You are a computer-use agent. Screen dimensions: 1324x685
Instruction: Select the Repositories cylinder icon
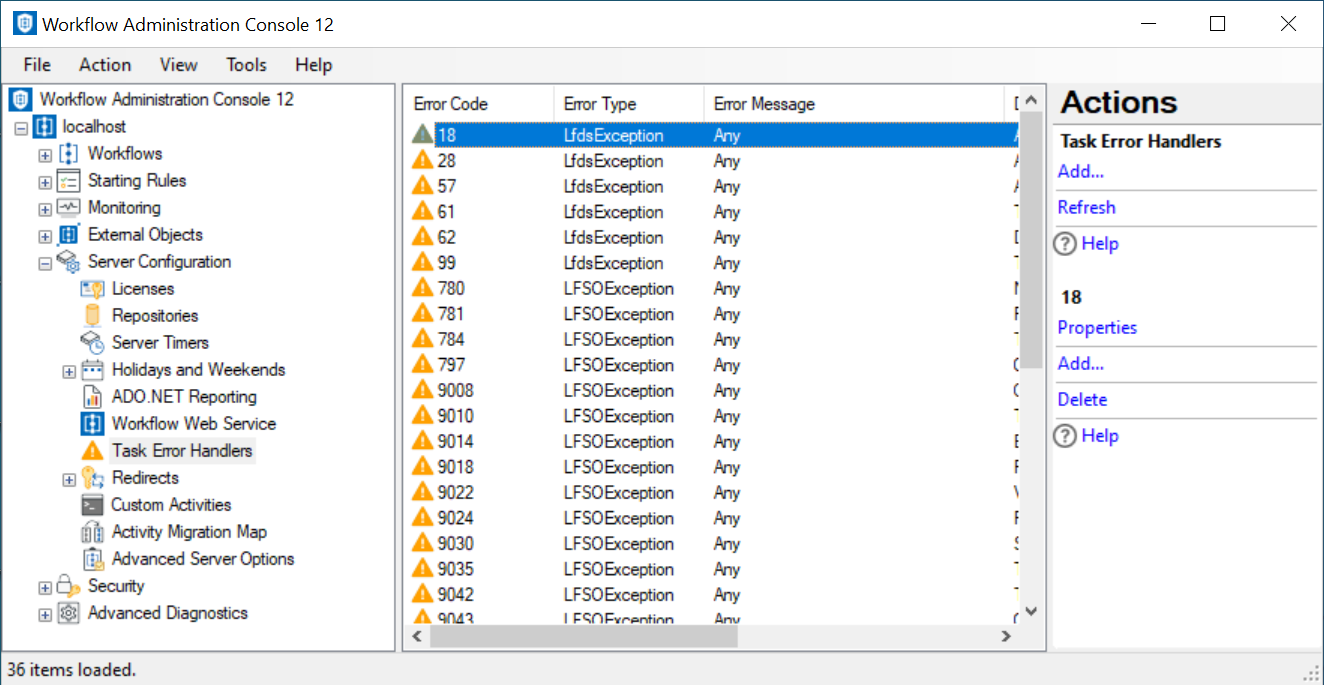tap(93, 316)
